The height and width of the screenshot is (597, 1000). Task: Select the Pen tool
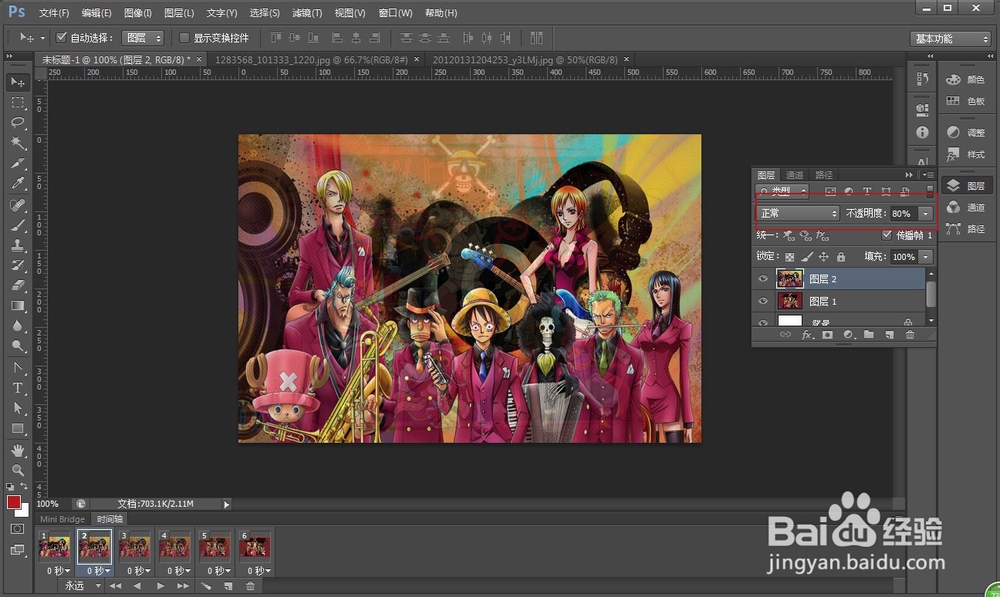pyautogui.click(x=17, y=367)
